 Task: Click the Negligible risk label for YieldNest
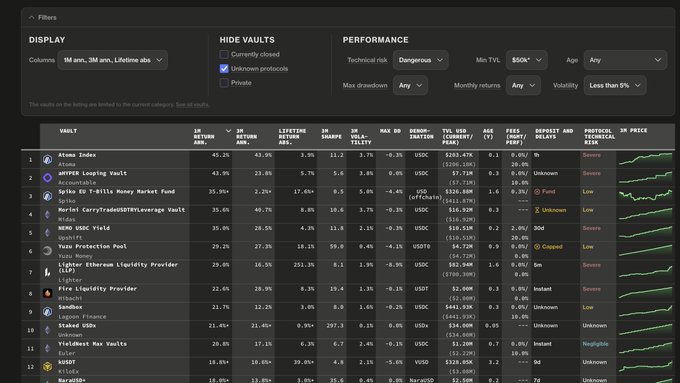[x=595, y=344]
